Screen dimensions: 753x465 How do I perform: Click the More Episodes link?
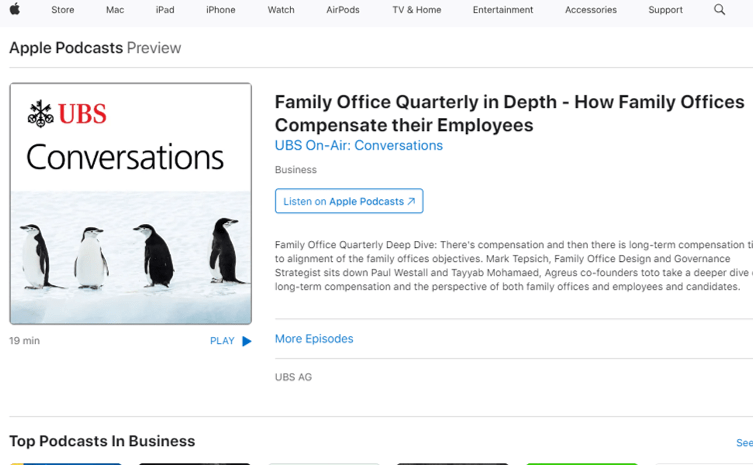[x=314, y=339]
